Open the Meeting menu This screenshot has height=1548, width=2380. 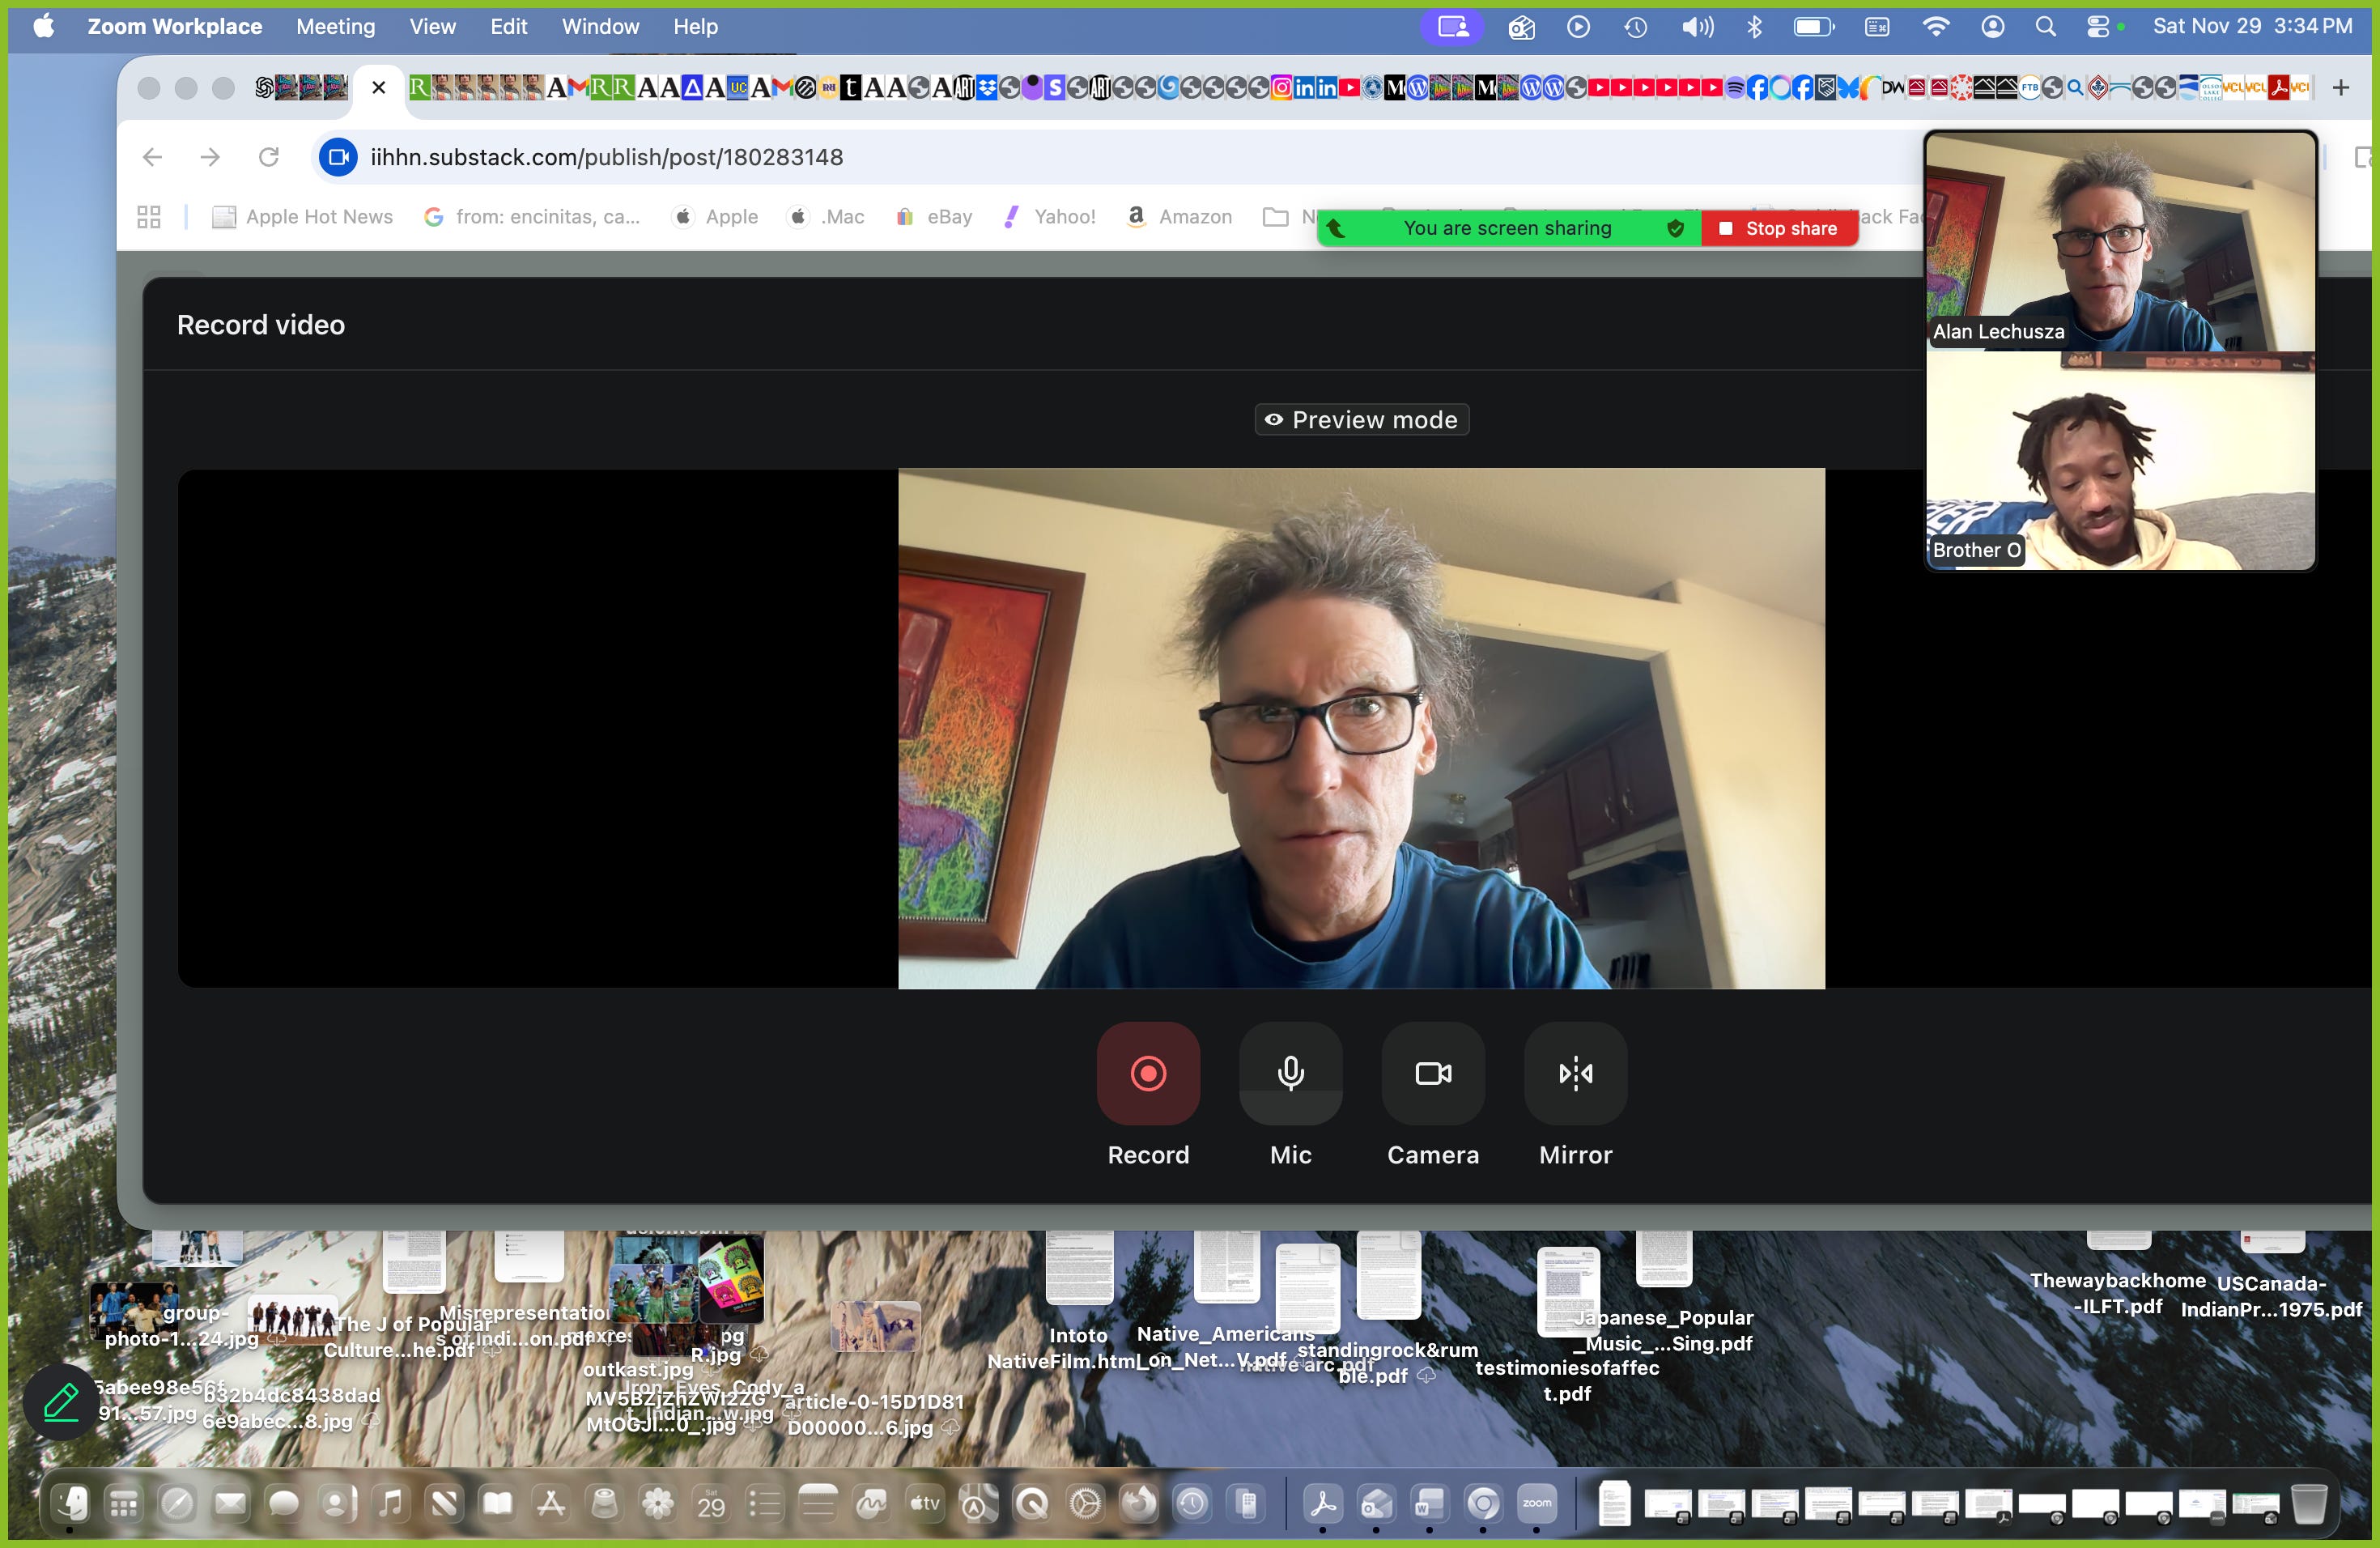335,27
